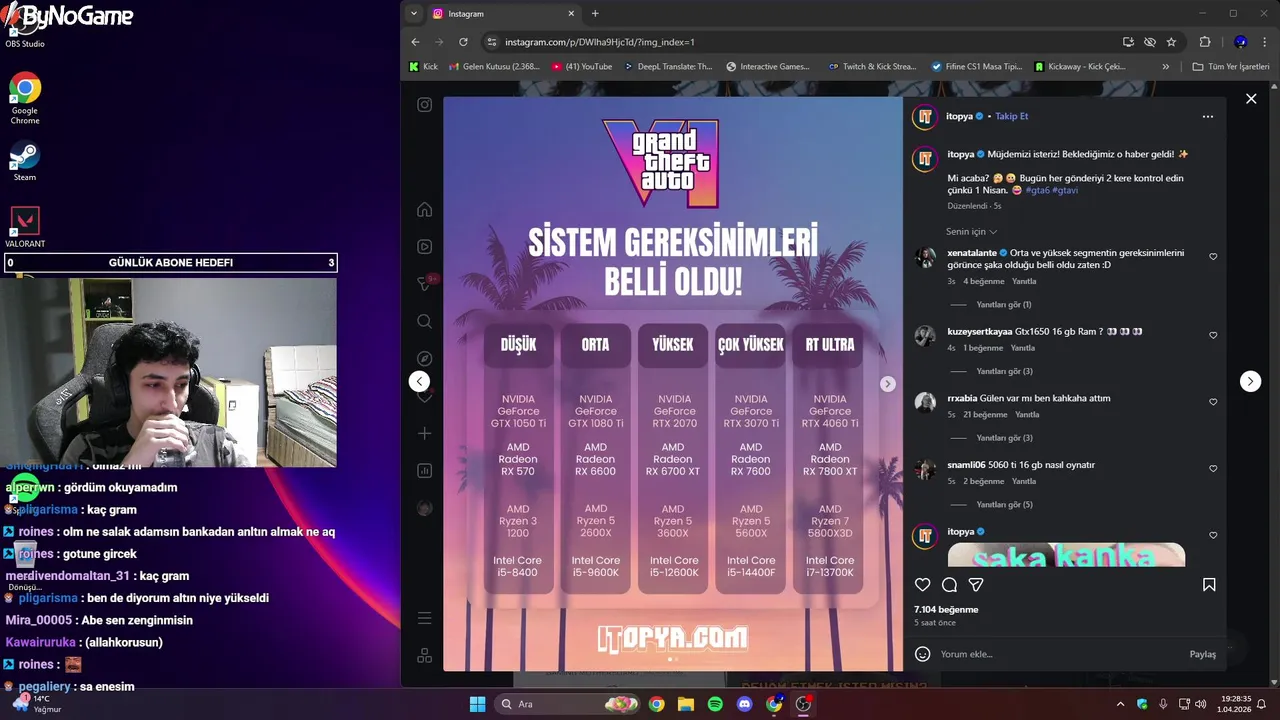Show hidden system tray icons chevron
1280x720 pixels.
[x=1120, y=704]
